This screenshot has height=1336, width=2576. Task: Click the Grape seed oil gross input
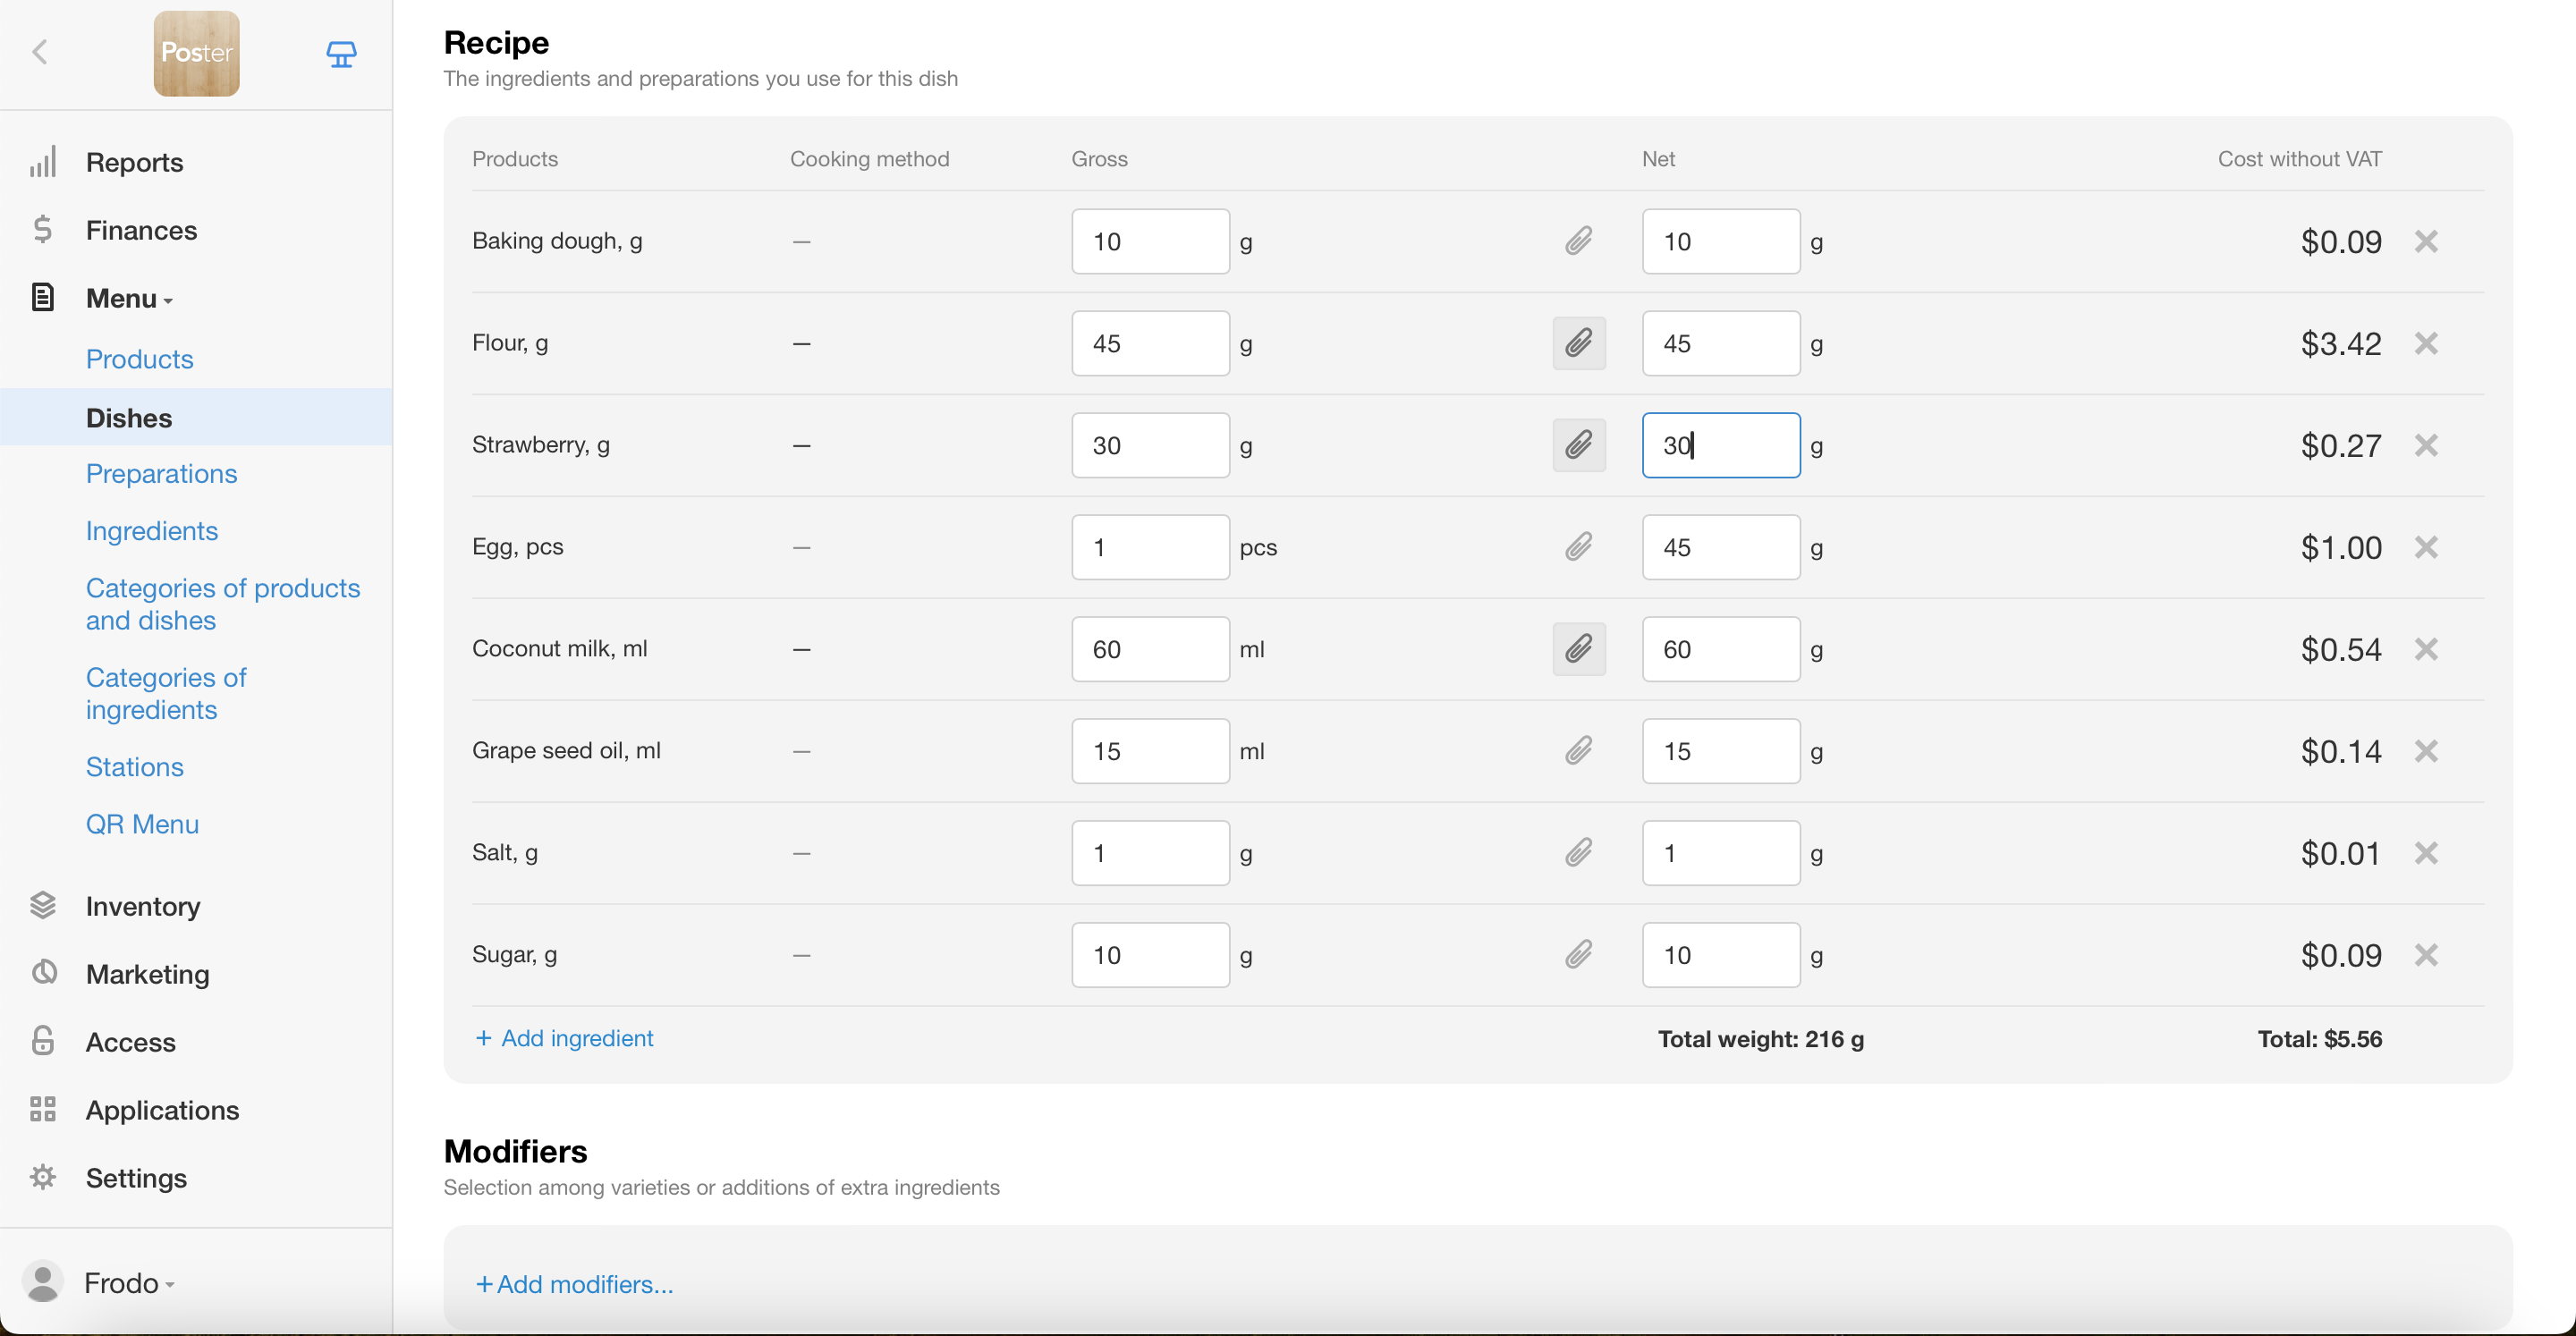pyautogui.click(x=1149, y=751)
